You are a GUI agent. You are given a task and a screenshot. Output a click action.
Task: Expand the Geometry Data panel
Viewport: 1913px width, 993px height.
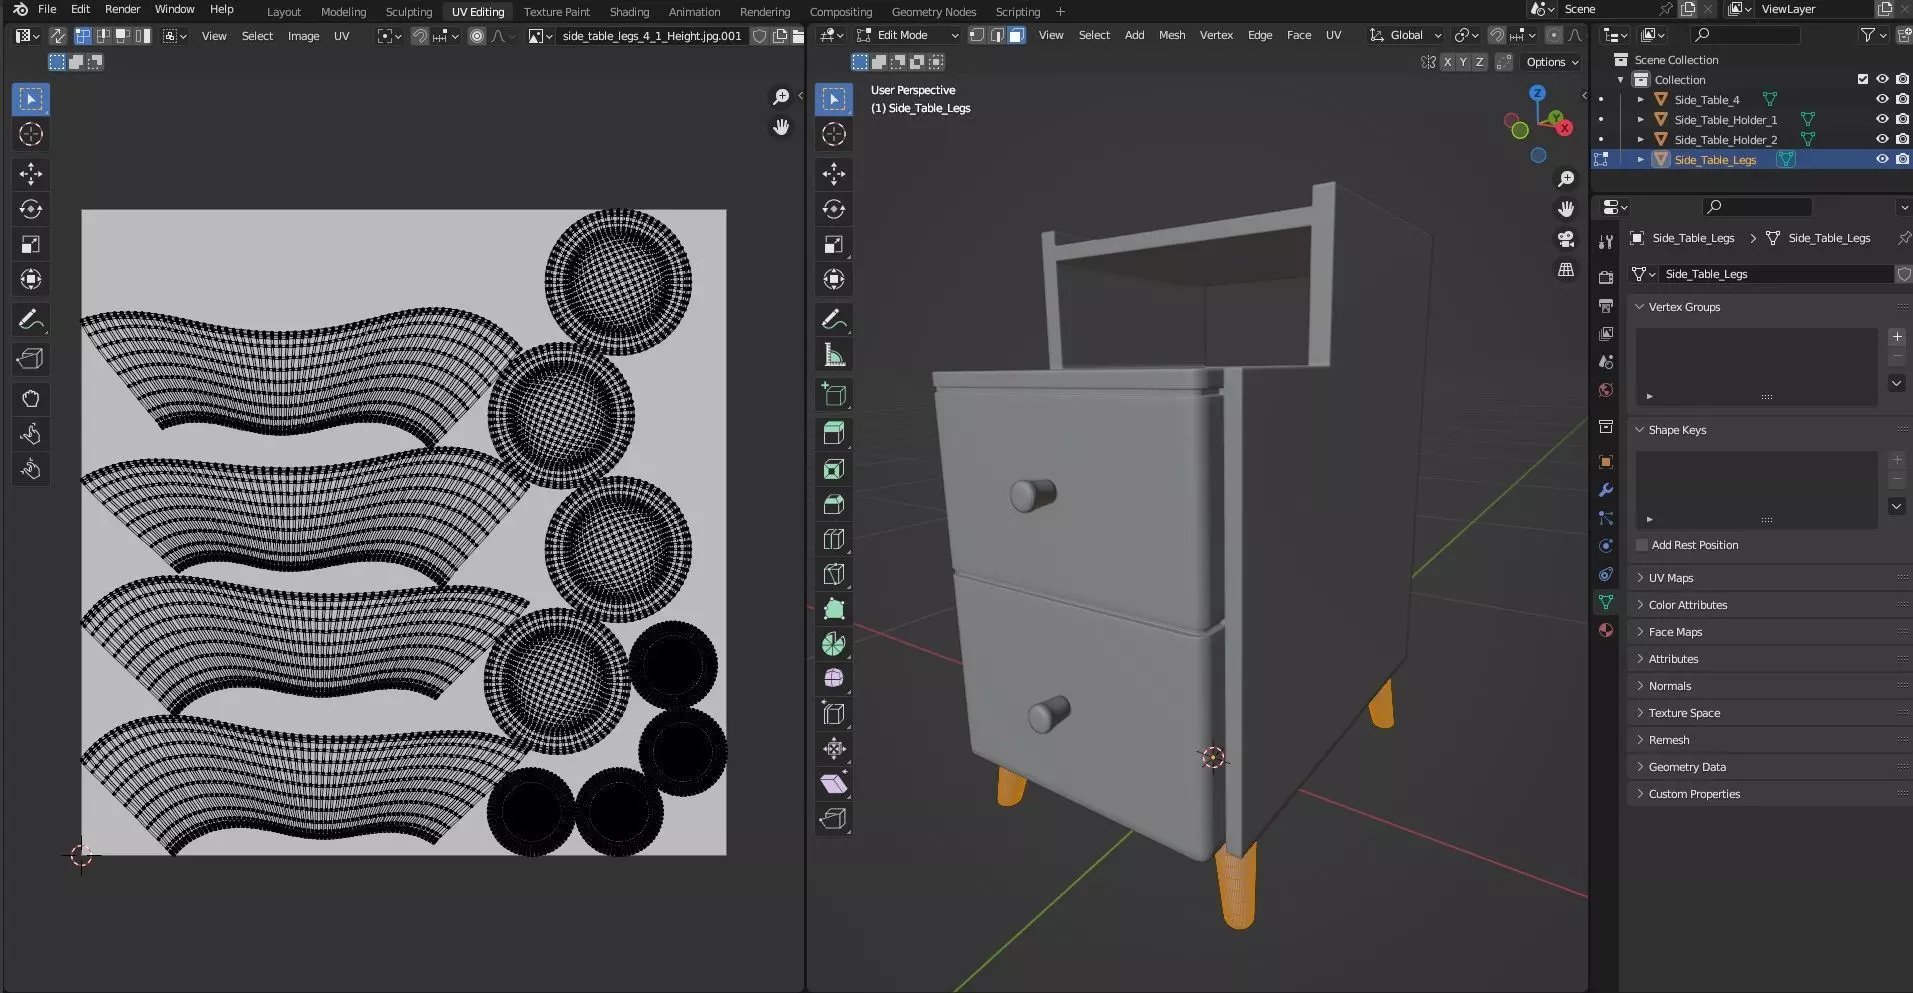[x=1686, y=767]
